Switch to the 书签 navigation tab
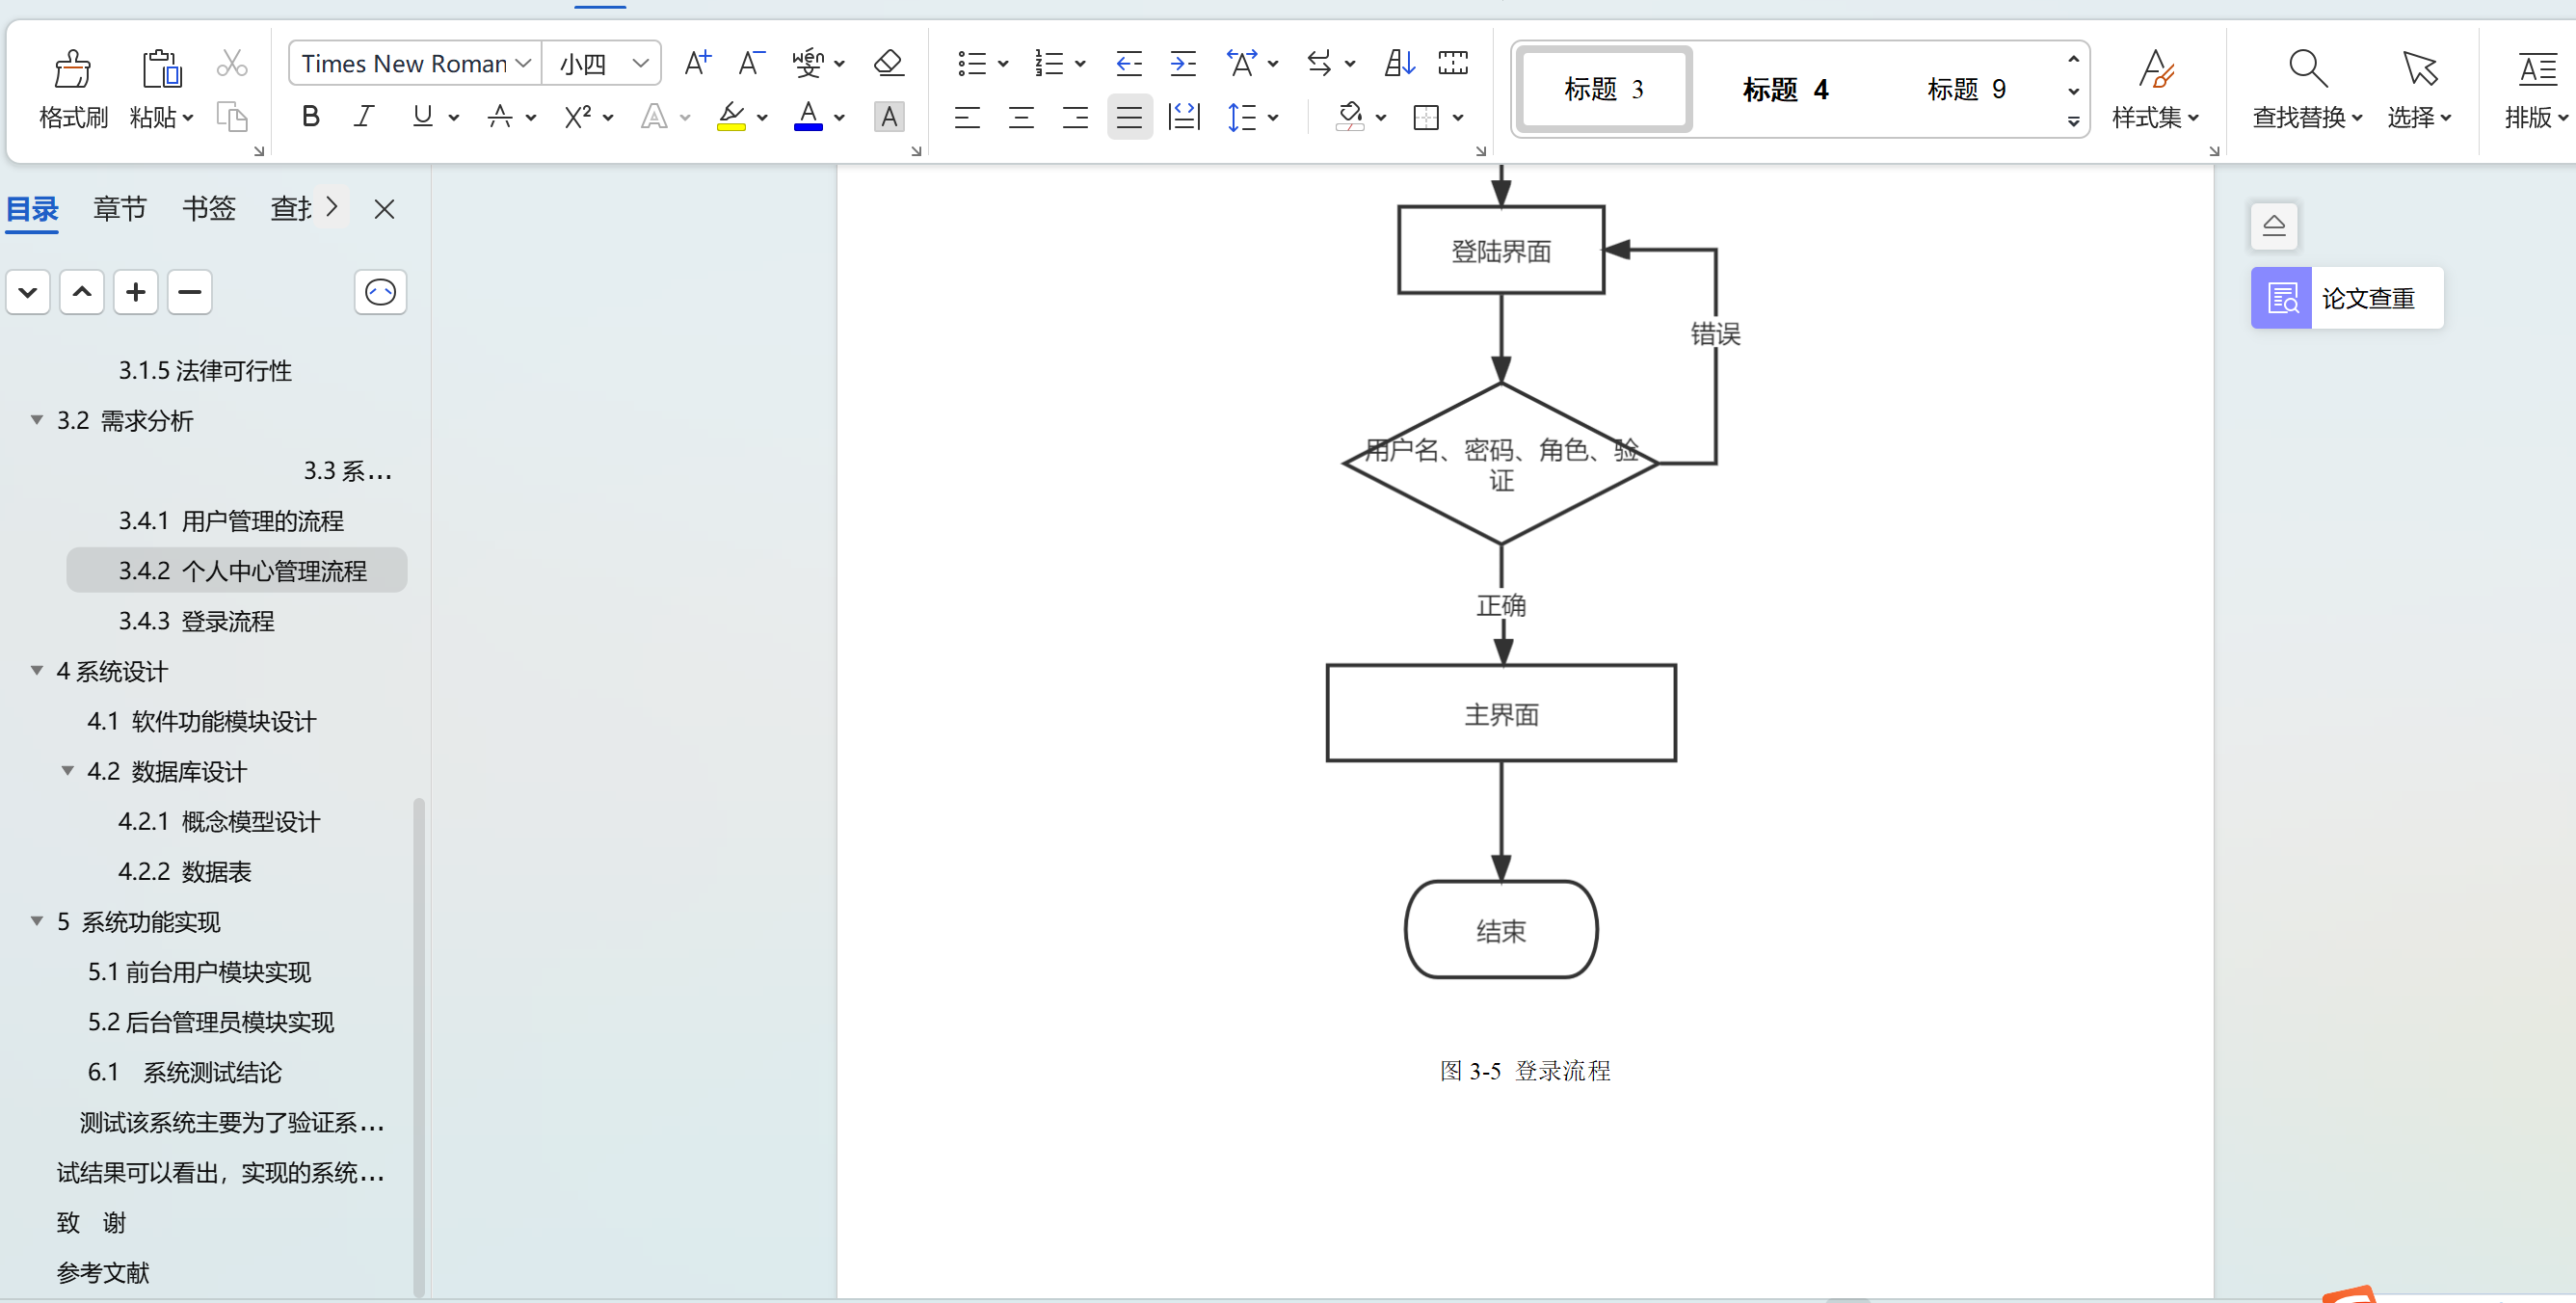The image size is (2576, 1303). point(208,208)
